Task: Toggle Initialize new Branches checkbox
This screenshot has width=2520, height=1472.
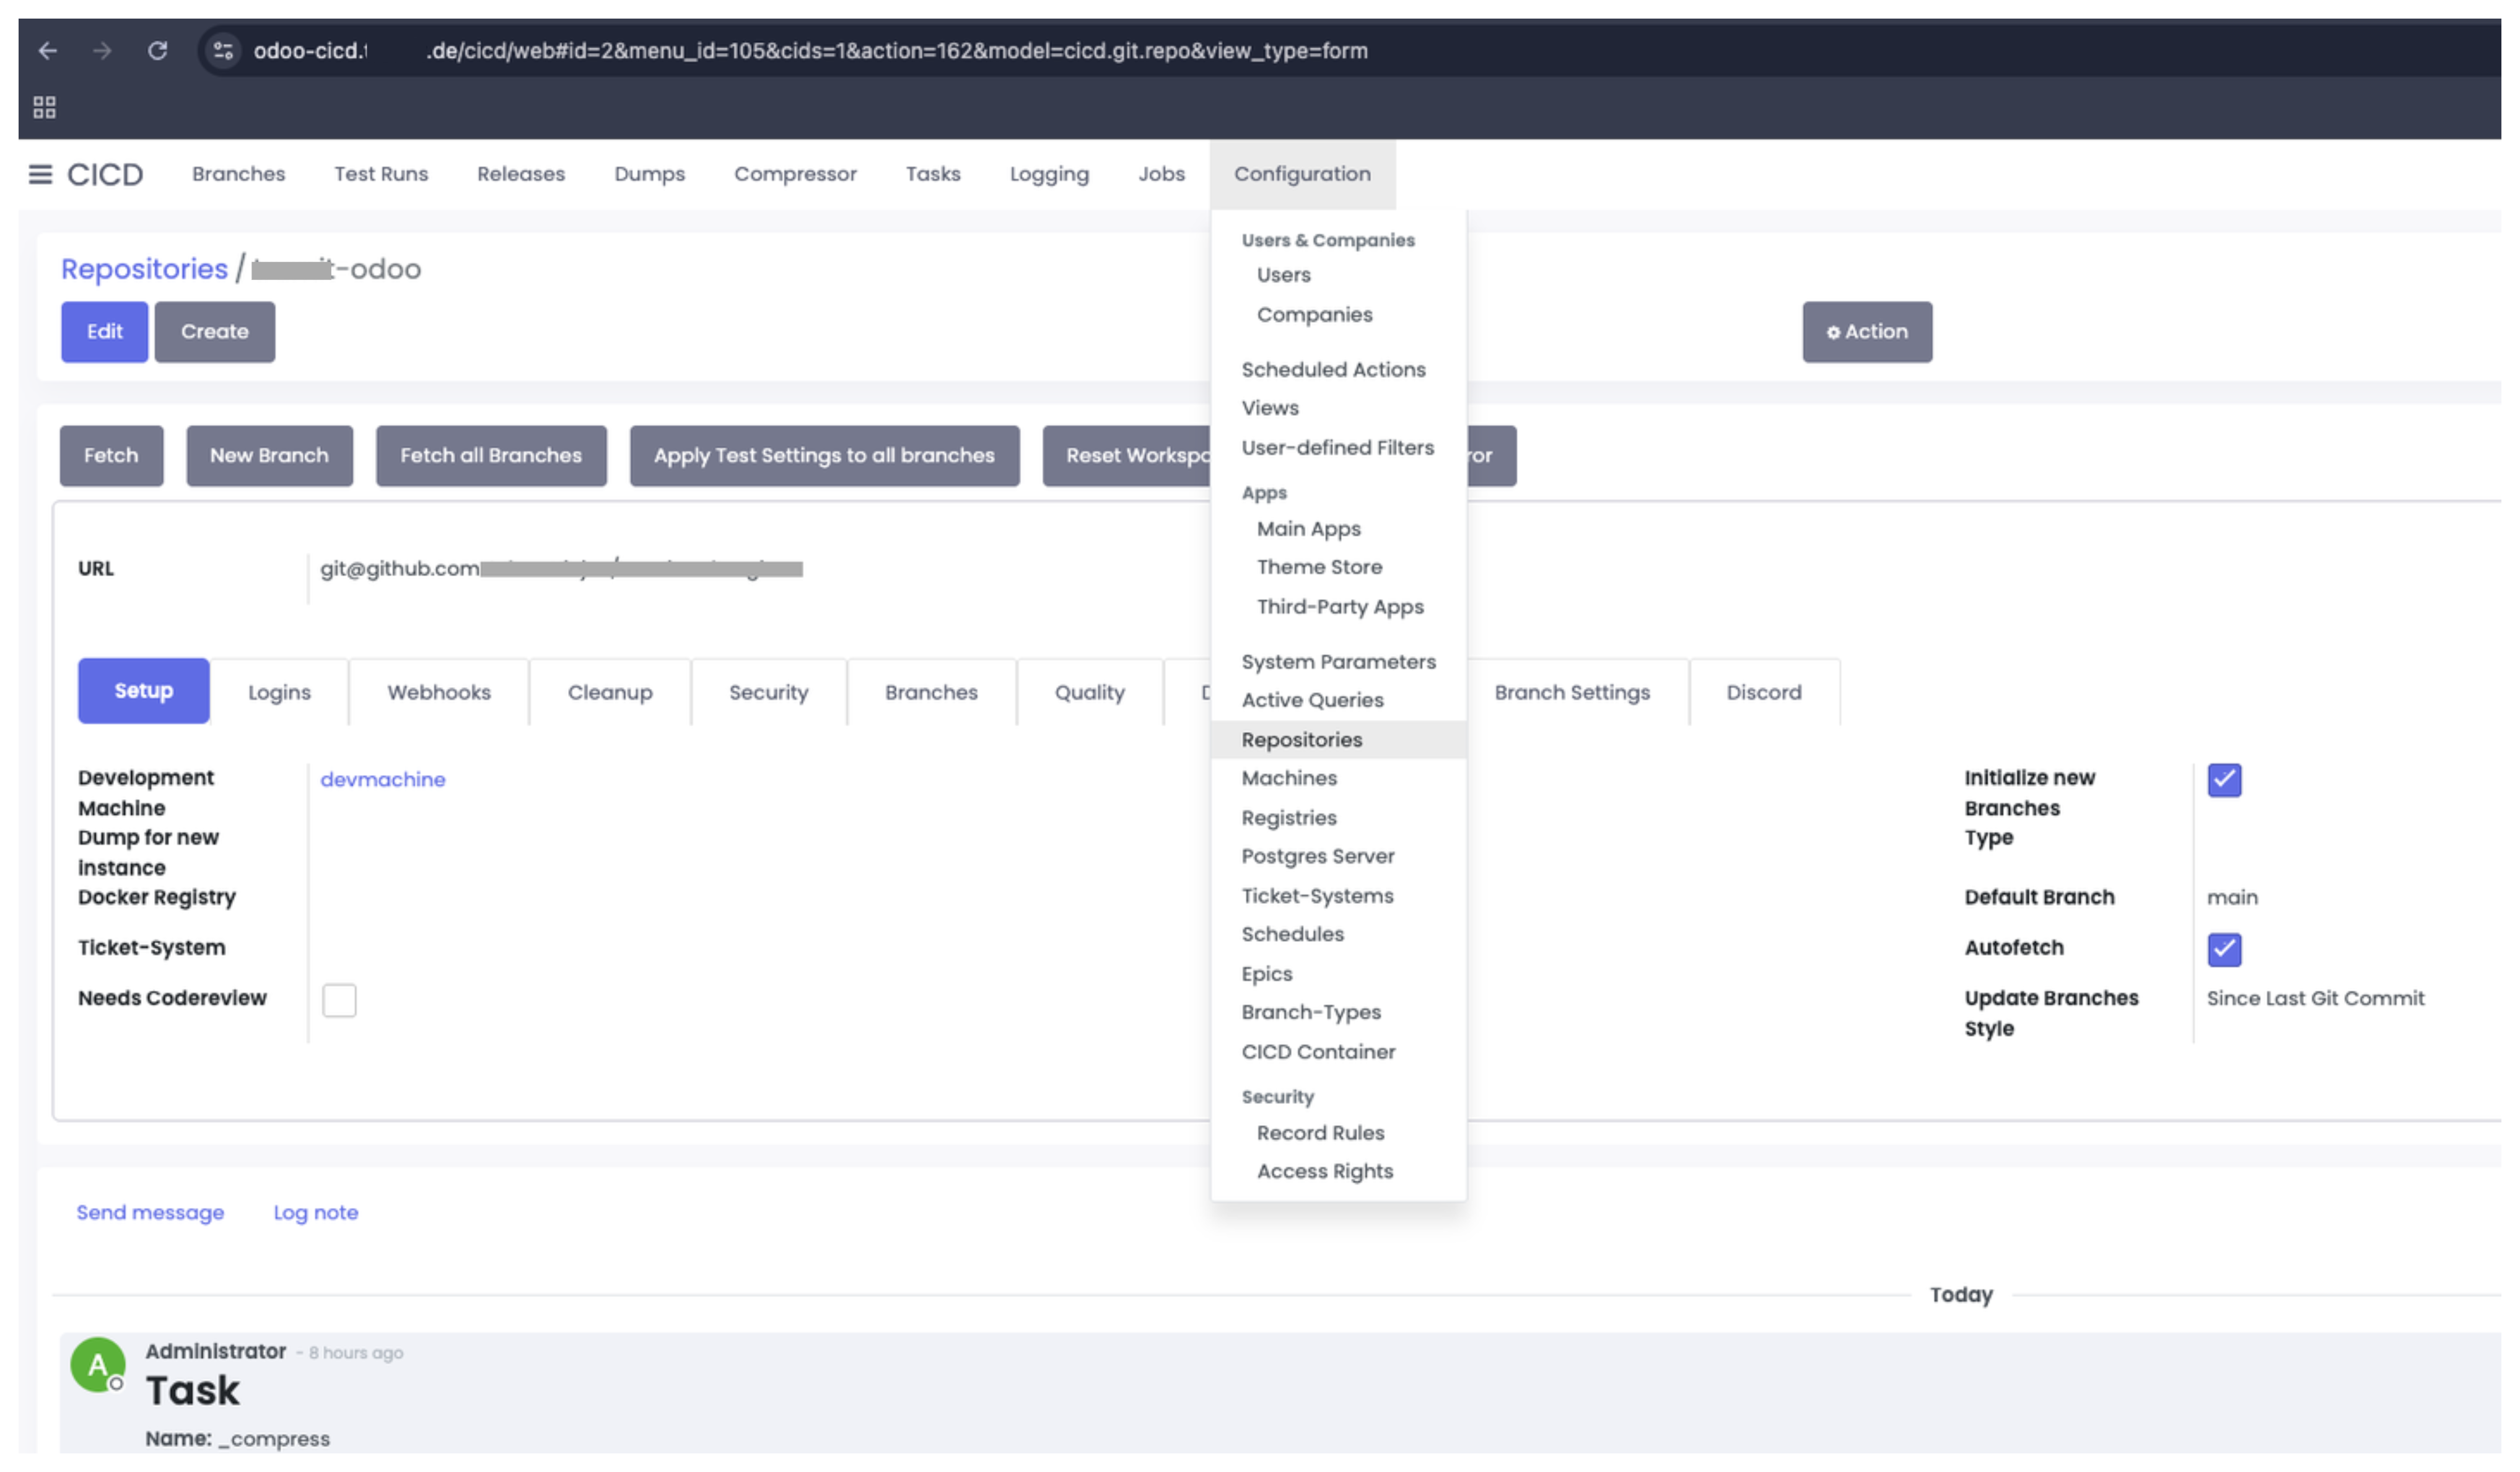Action: pyautogui.click(x=2224, y=780)
